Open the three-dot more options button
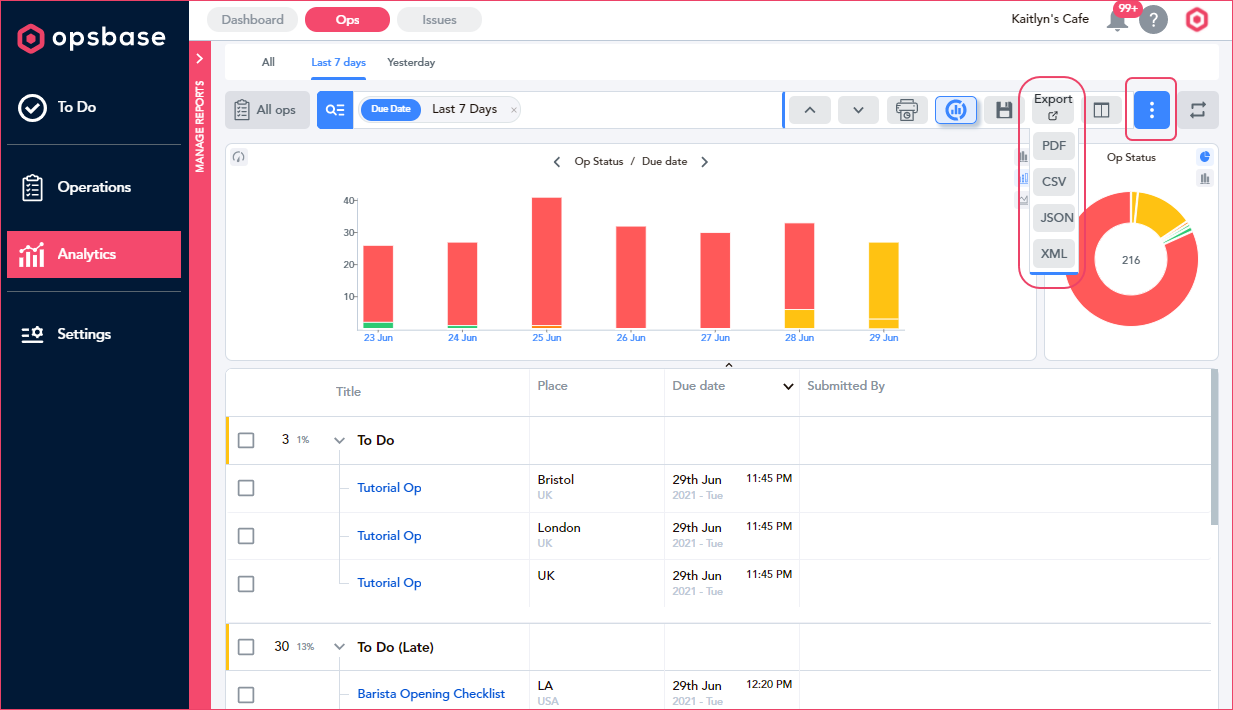The width and height of the screenshot is (1233, 710). pyautogui.click(x=1152, y=110)
